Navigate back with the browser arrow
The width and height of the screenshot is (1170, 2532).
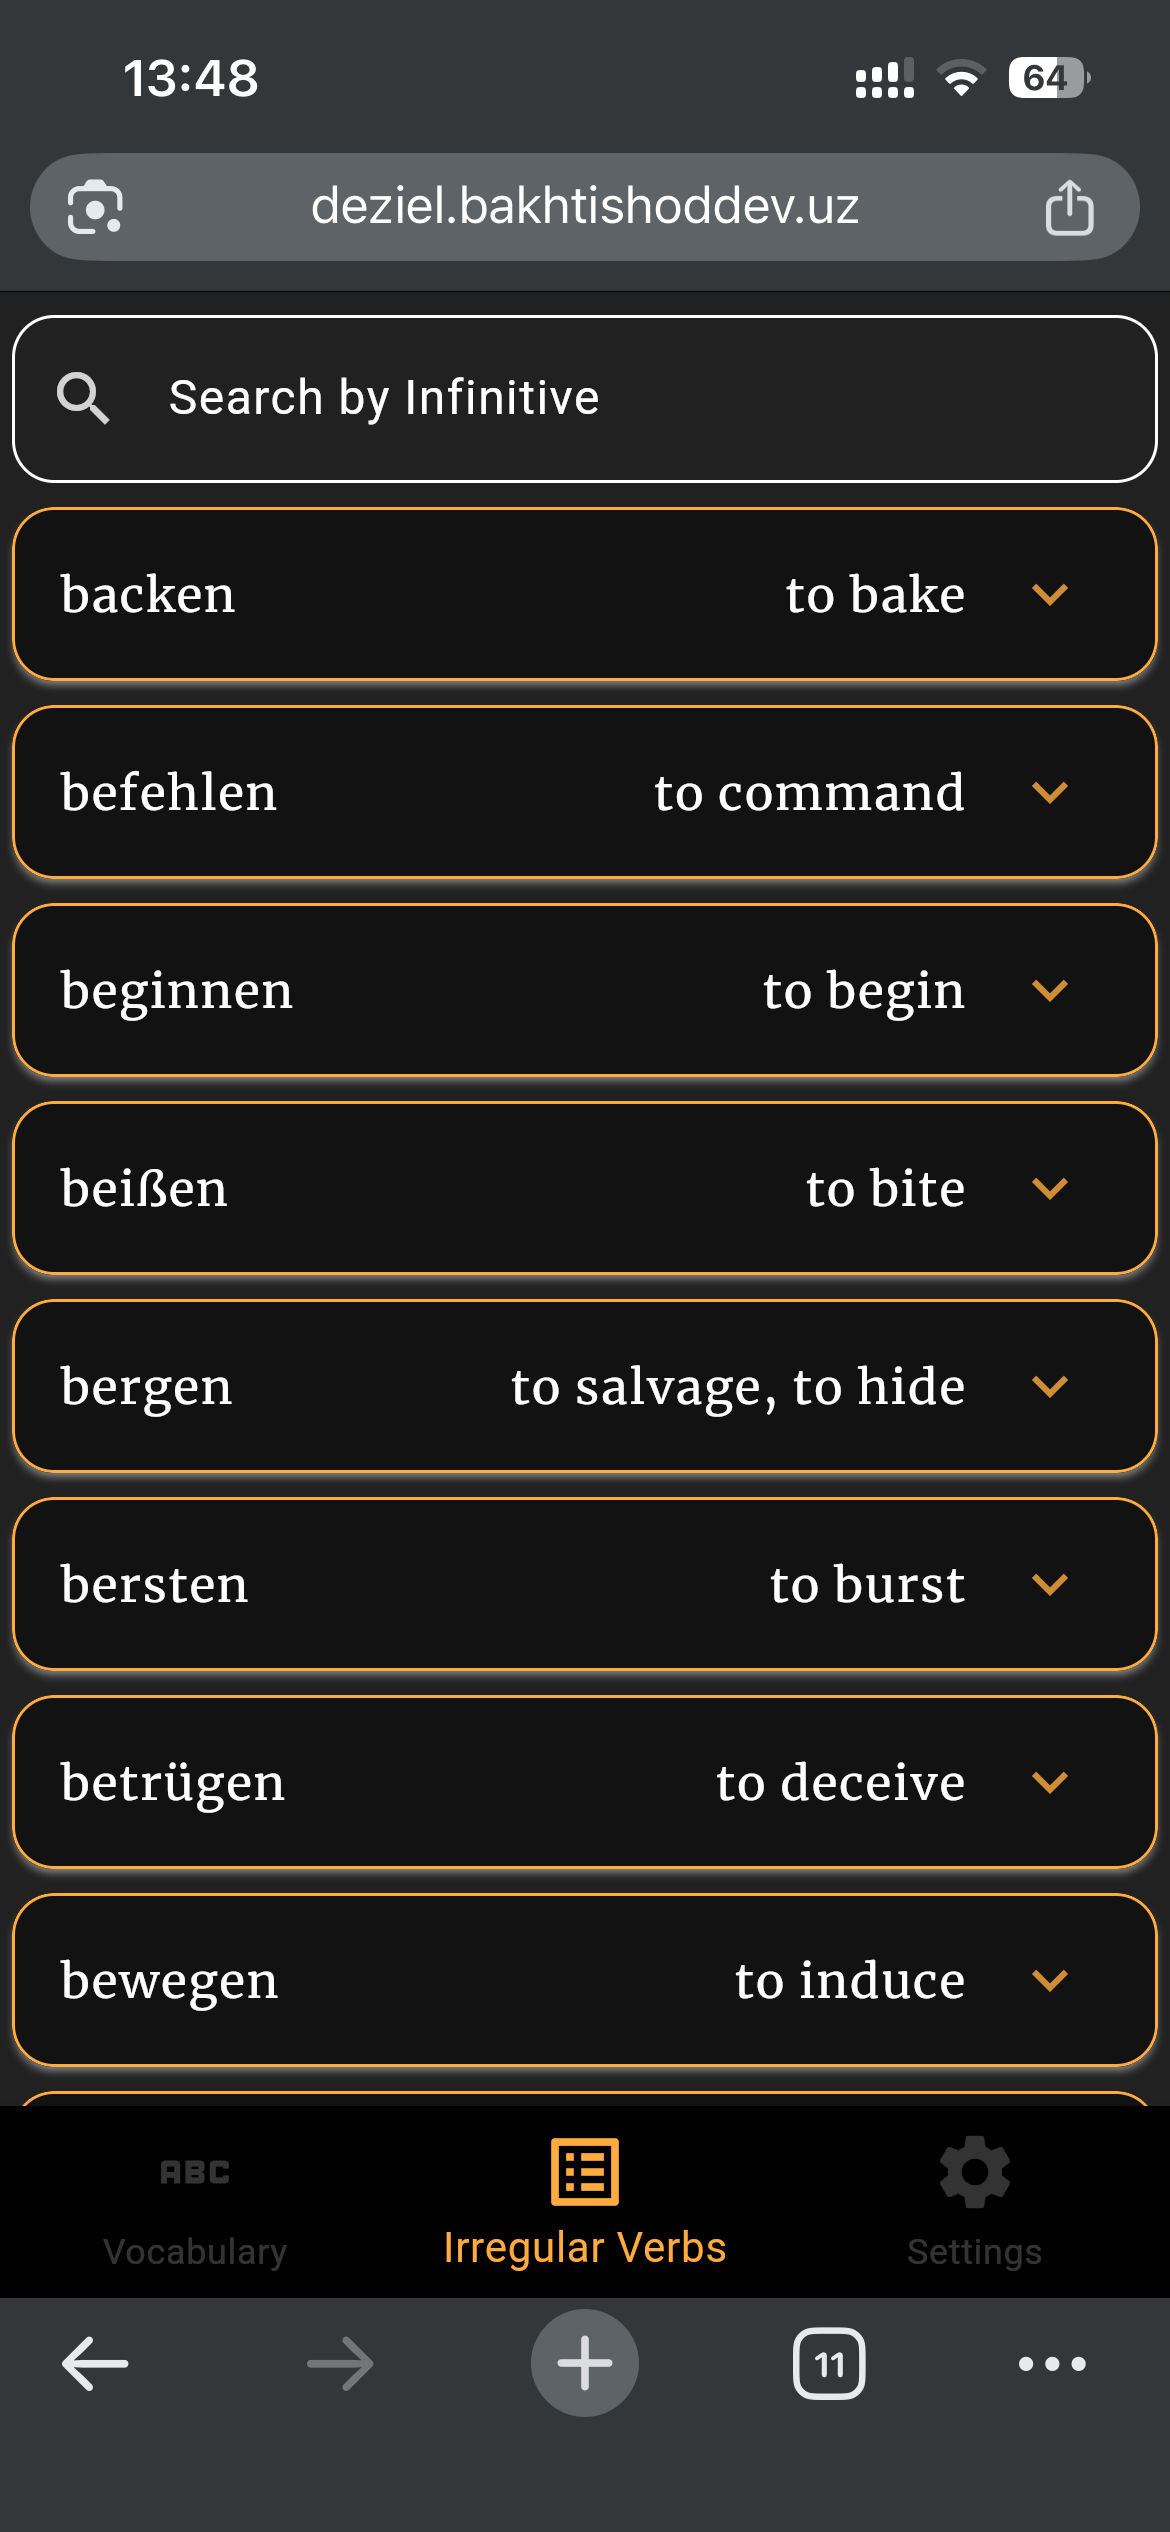click(x=92, y=2363)
